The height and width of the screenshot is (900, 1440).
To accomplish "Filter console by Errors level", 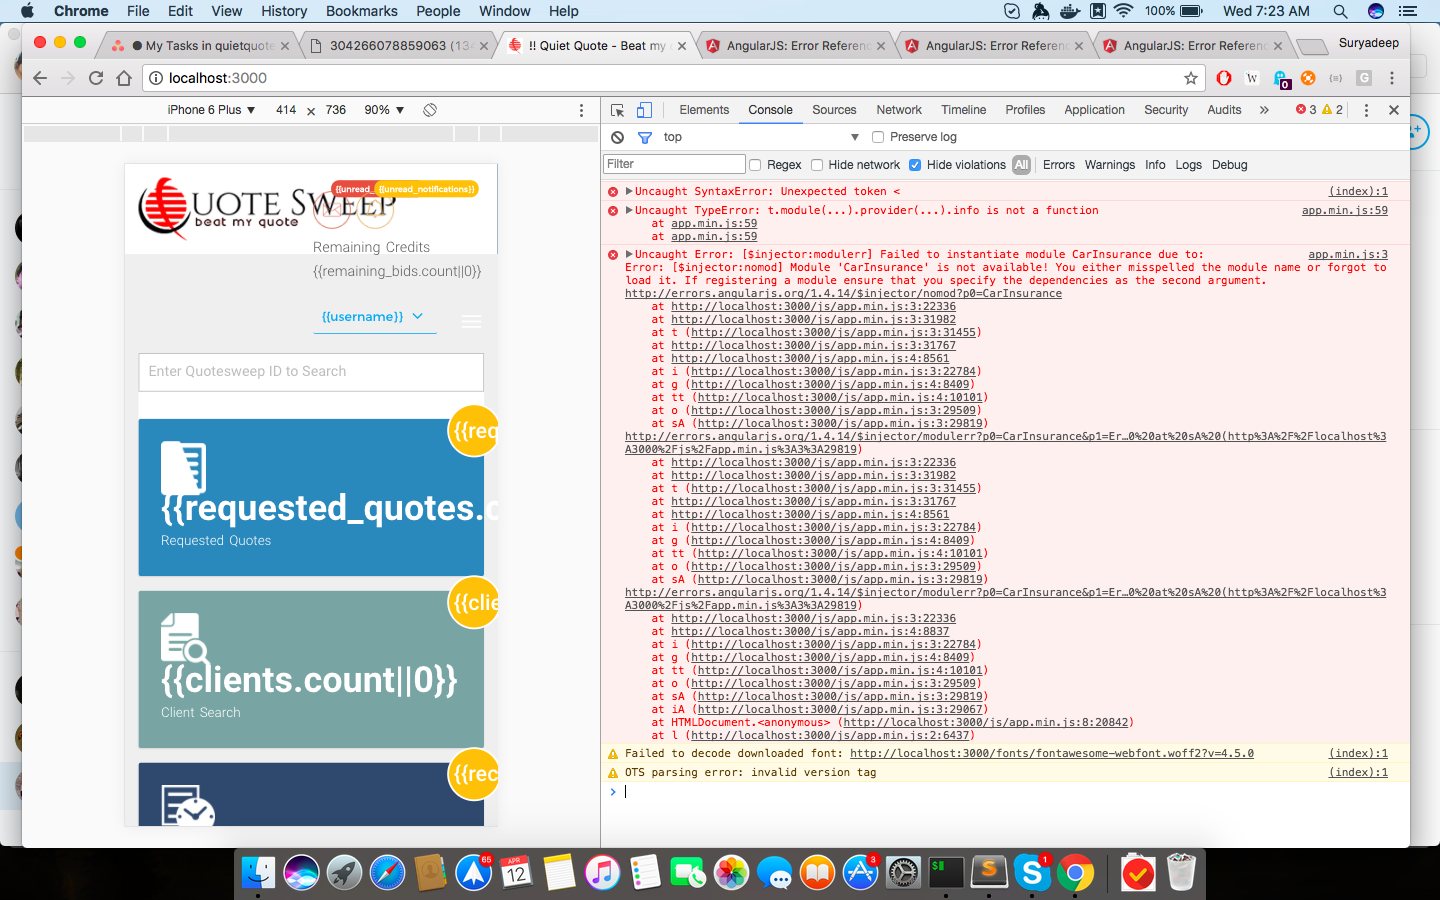I will pos(1058,165).
